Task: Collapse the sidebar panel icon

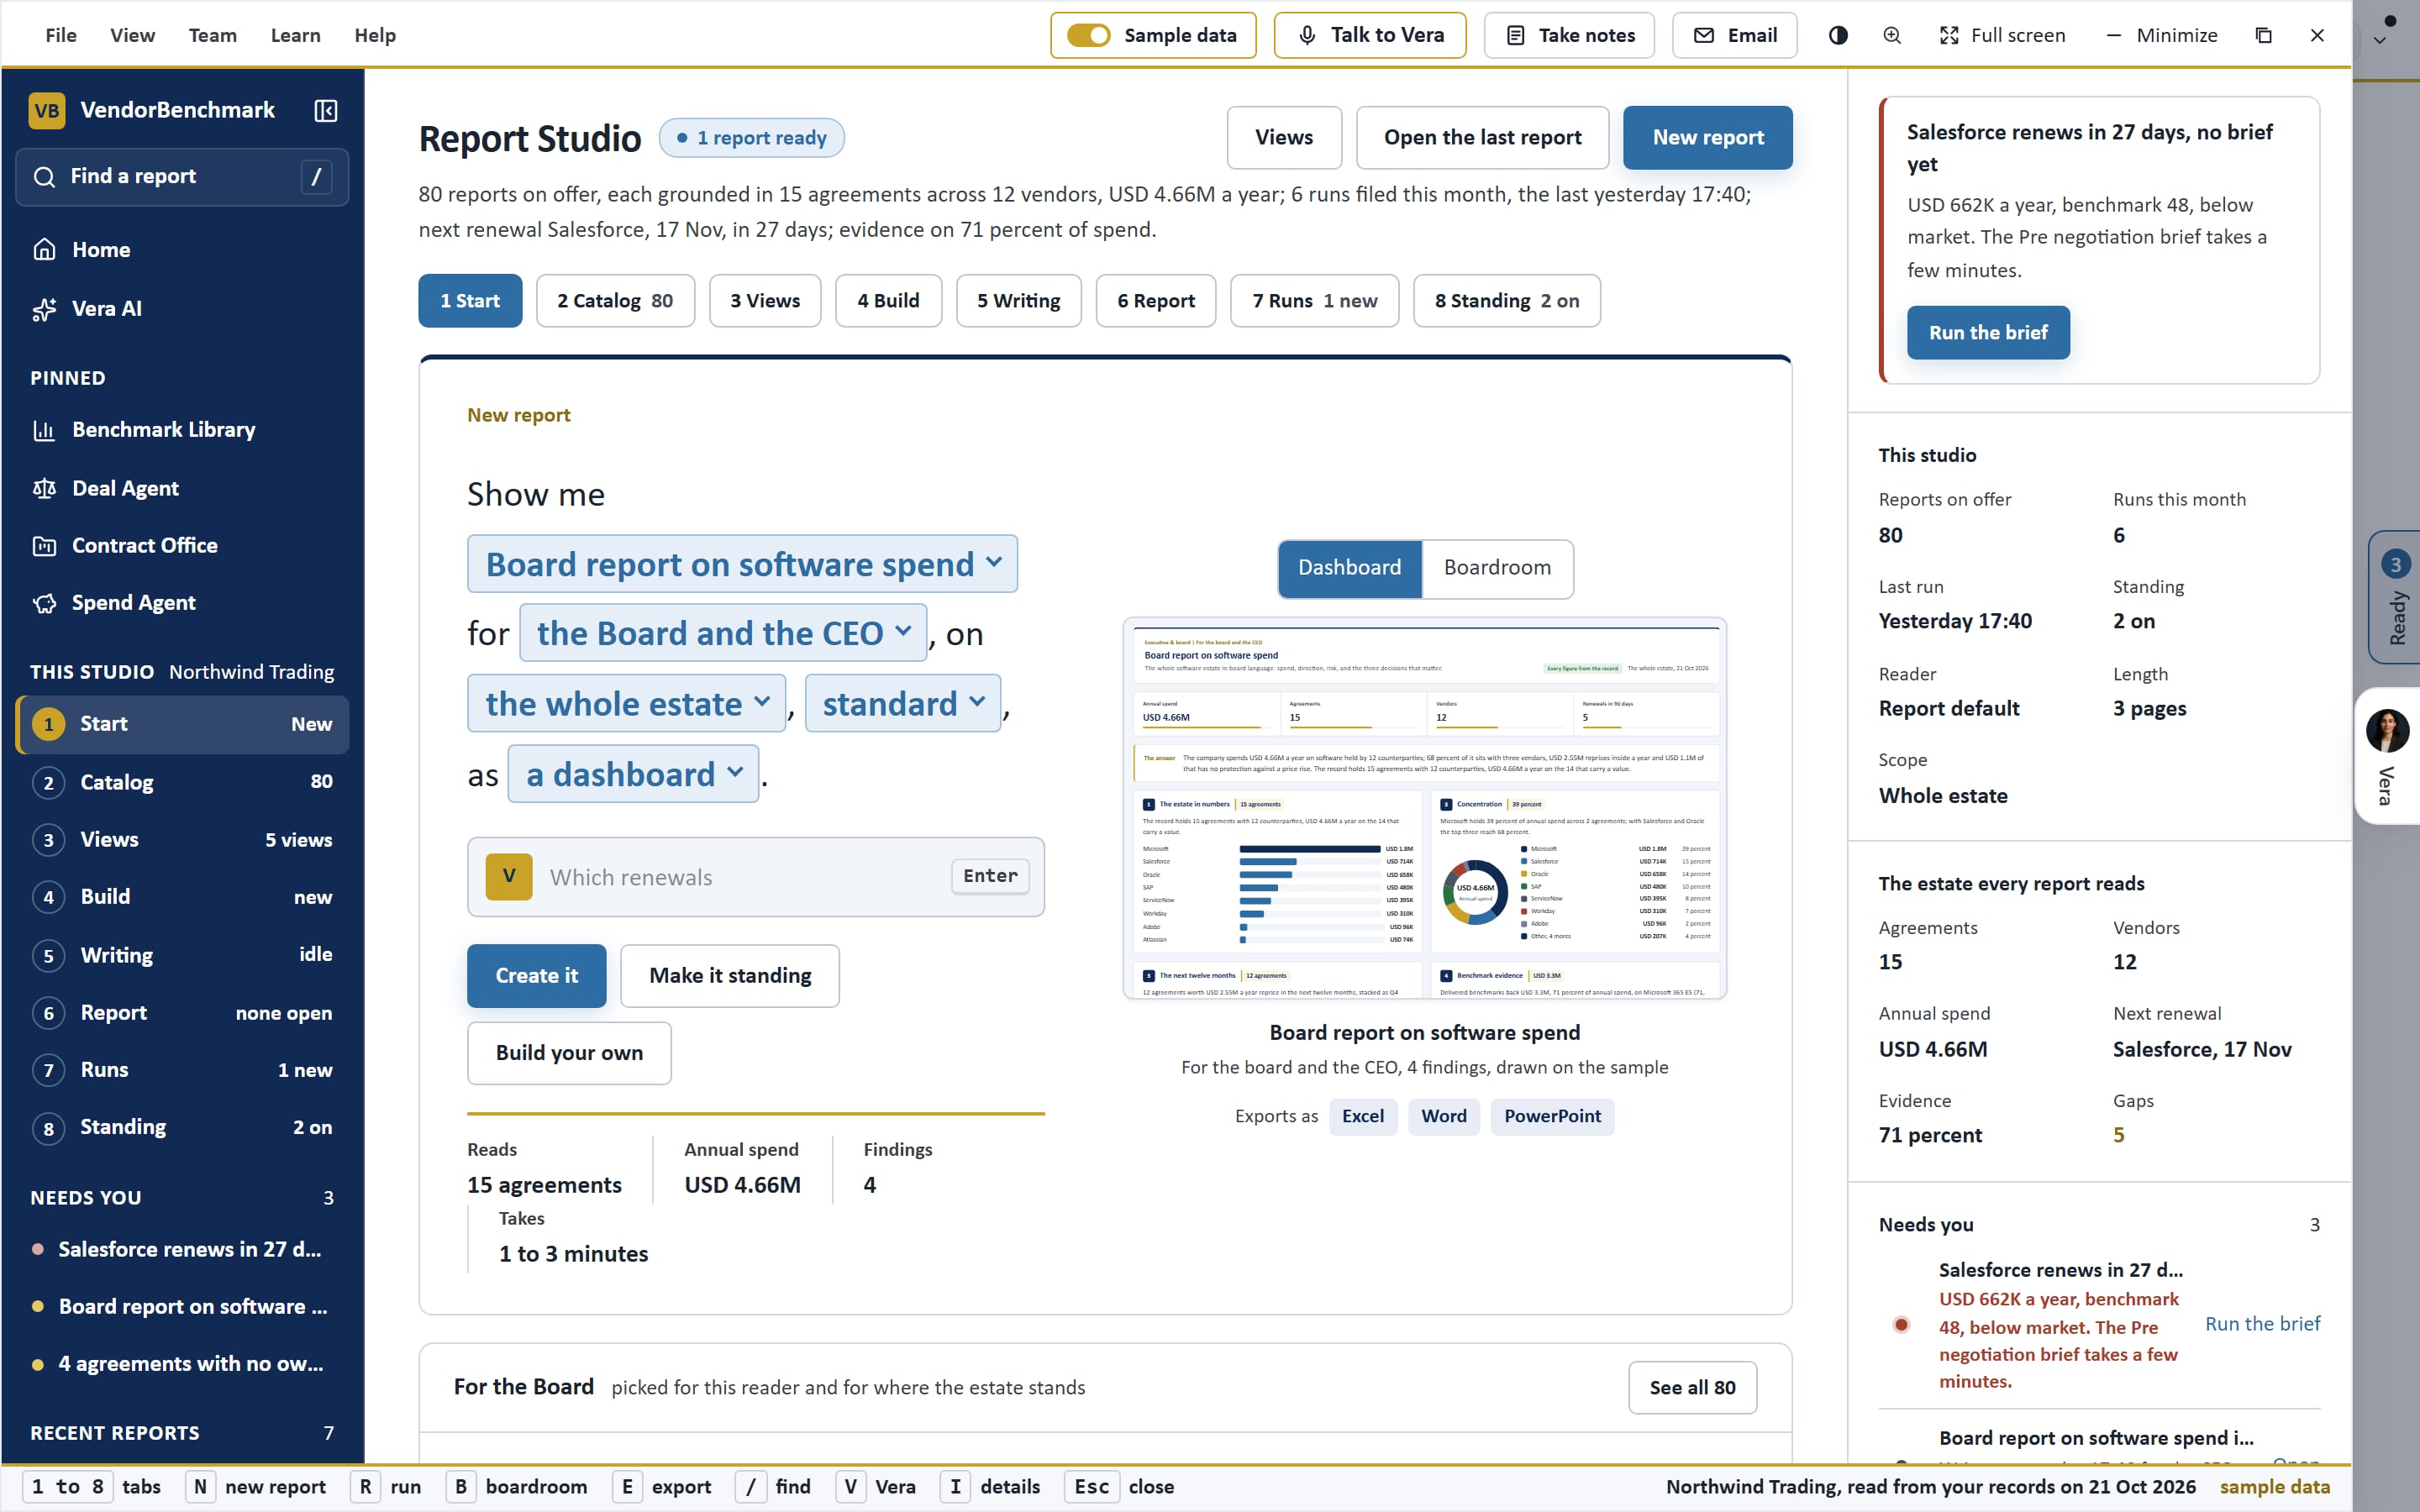Action: 325,110
